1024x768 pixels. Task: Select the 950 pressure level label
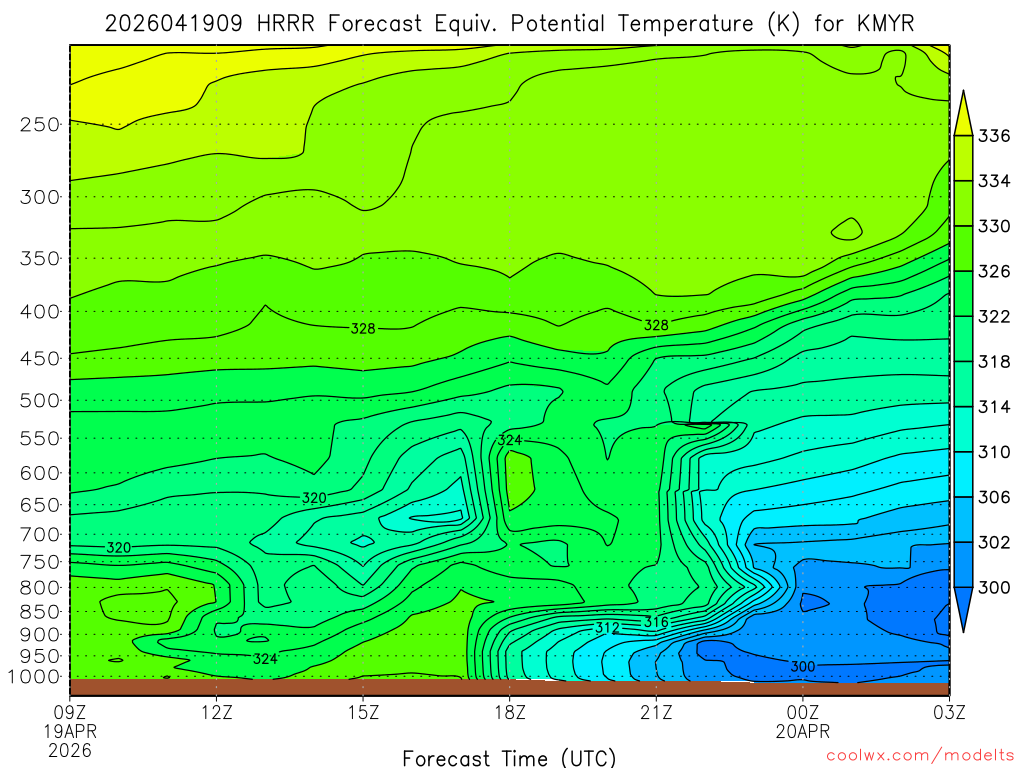[40, 656]
